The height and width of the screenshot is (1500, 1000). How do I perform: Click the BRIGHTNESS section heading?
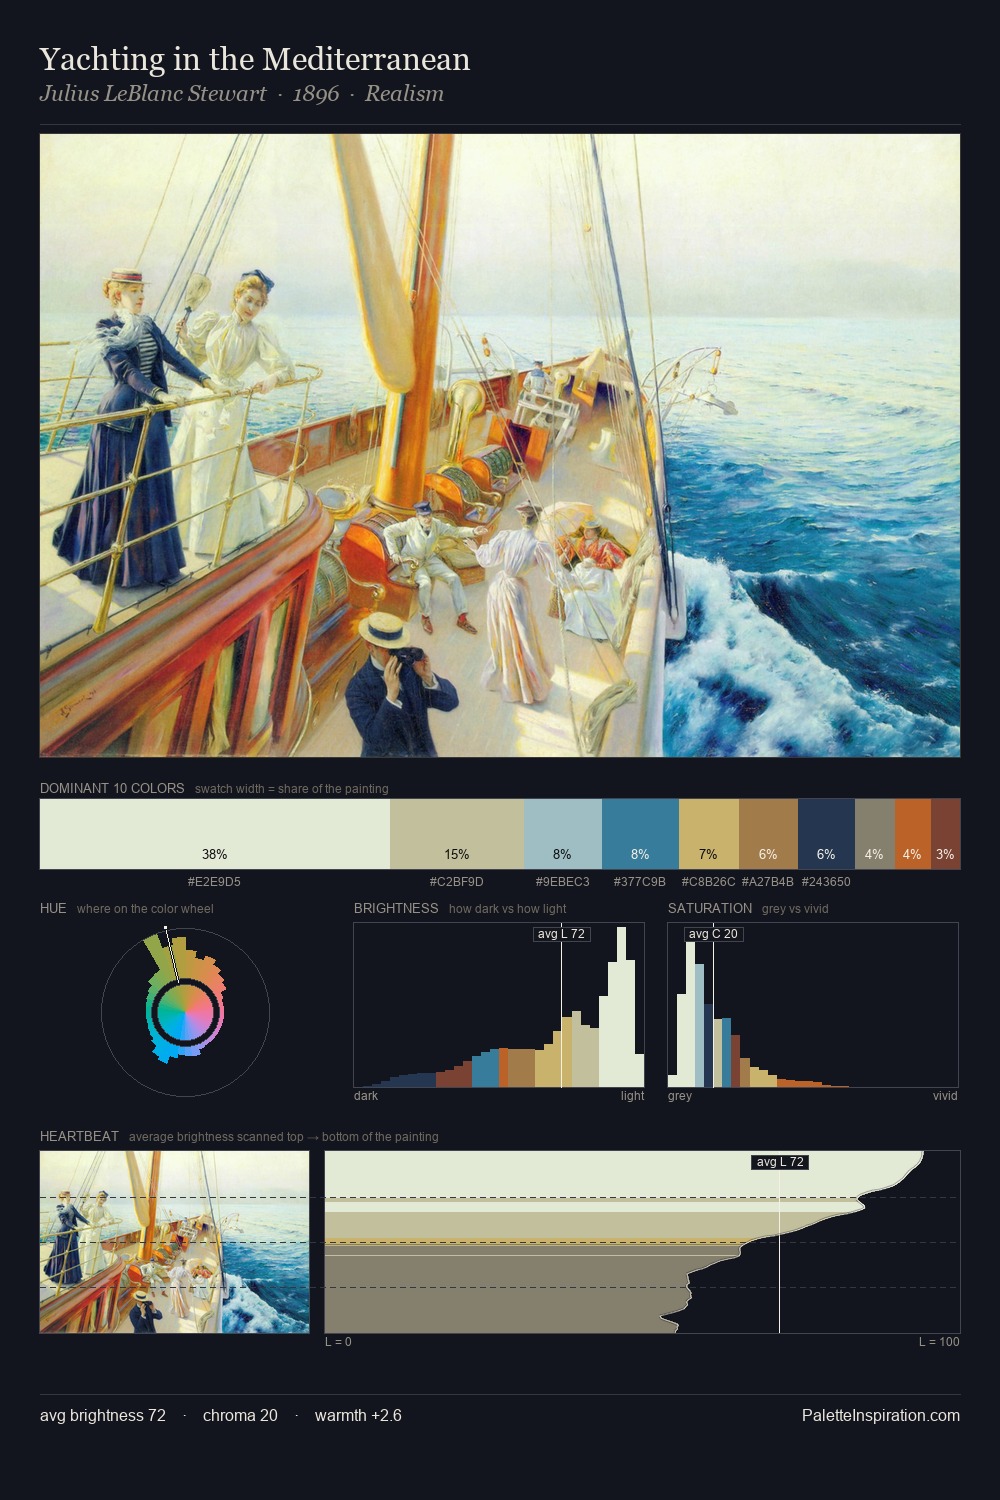[x=396, y=908]
